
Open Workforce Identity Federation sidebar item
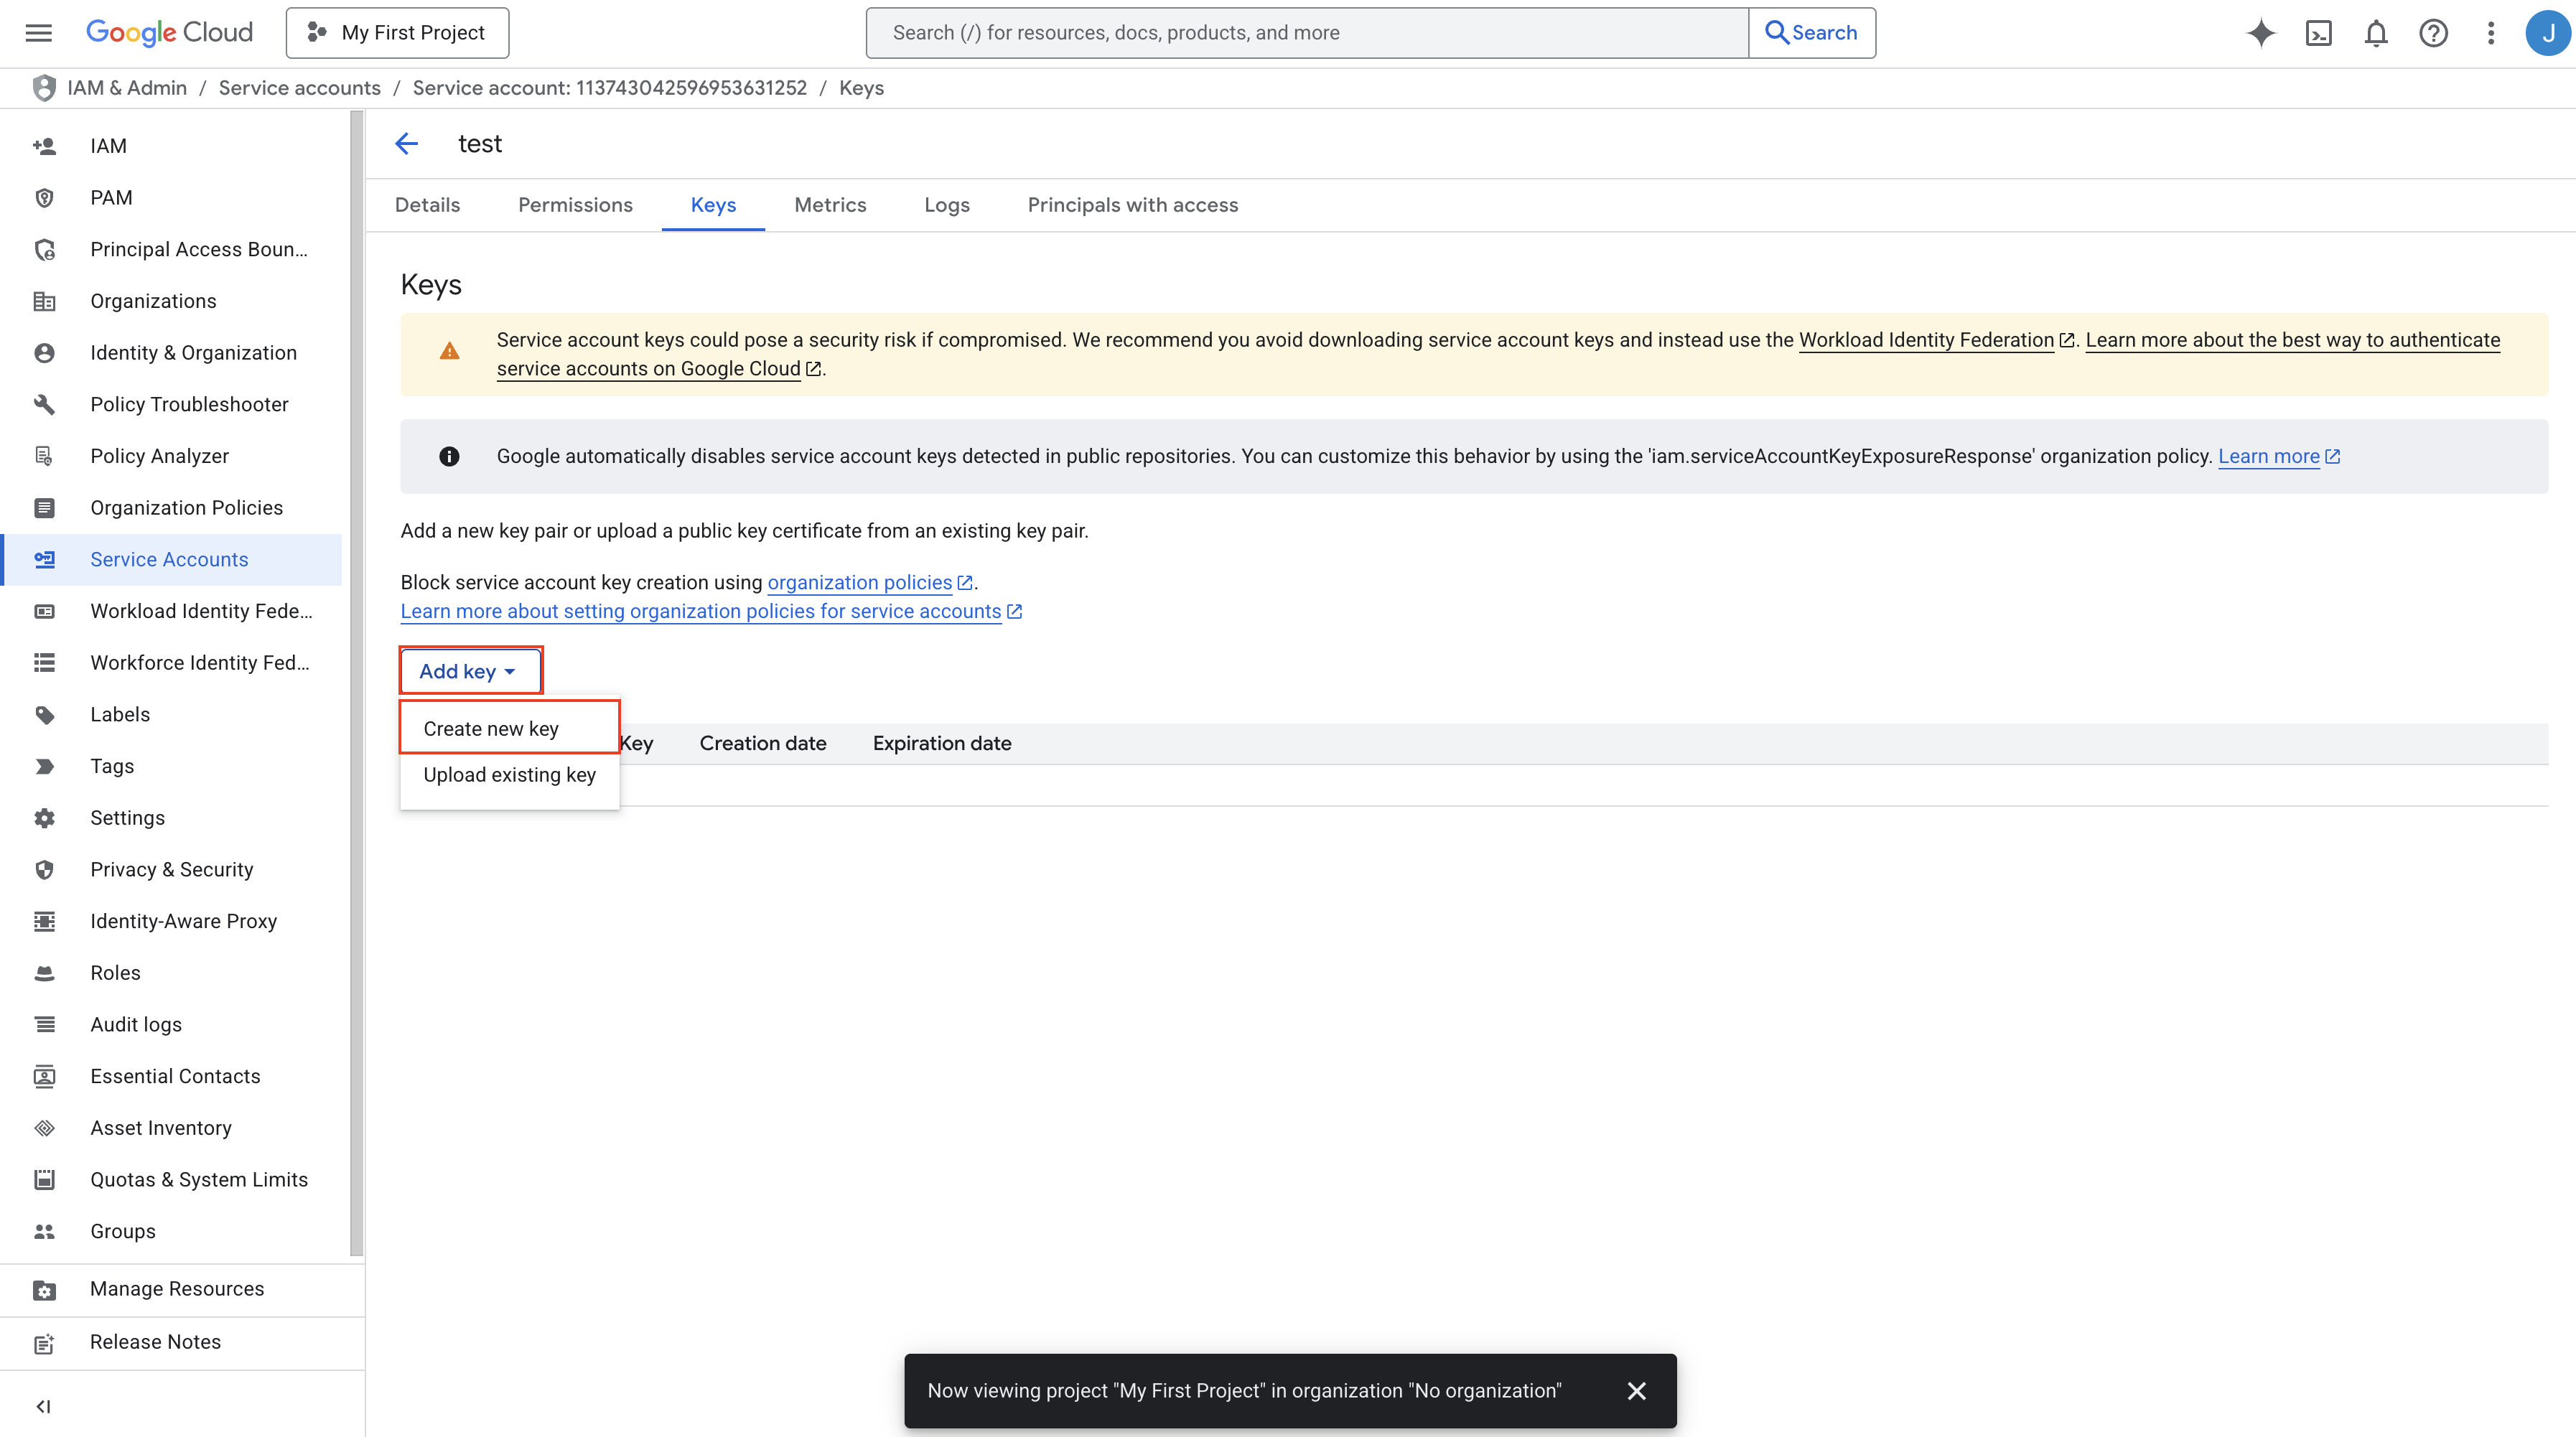pyautogui.click(x=172, y=663)
